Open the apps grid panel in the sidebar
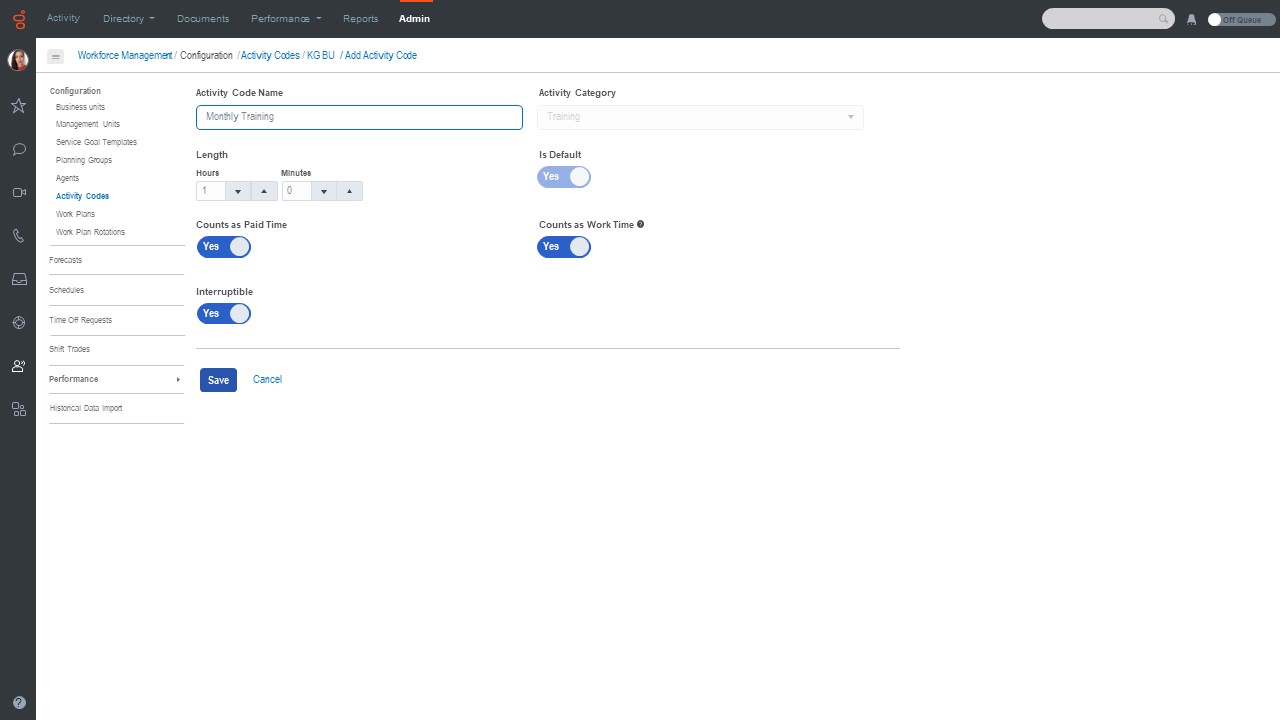The image size is (1280, 720). coord(18,409)
